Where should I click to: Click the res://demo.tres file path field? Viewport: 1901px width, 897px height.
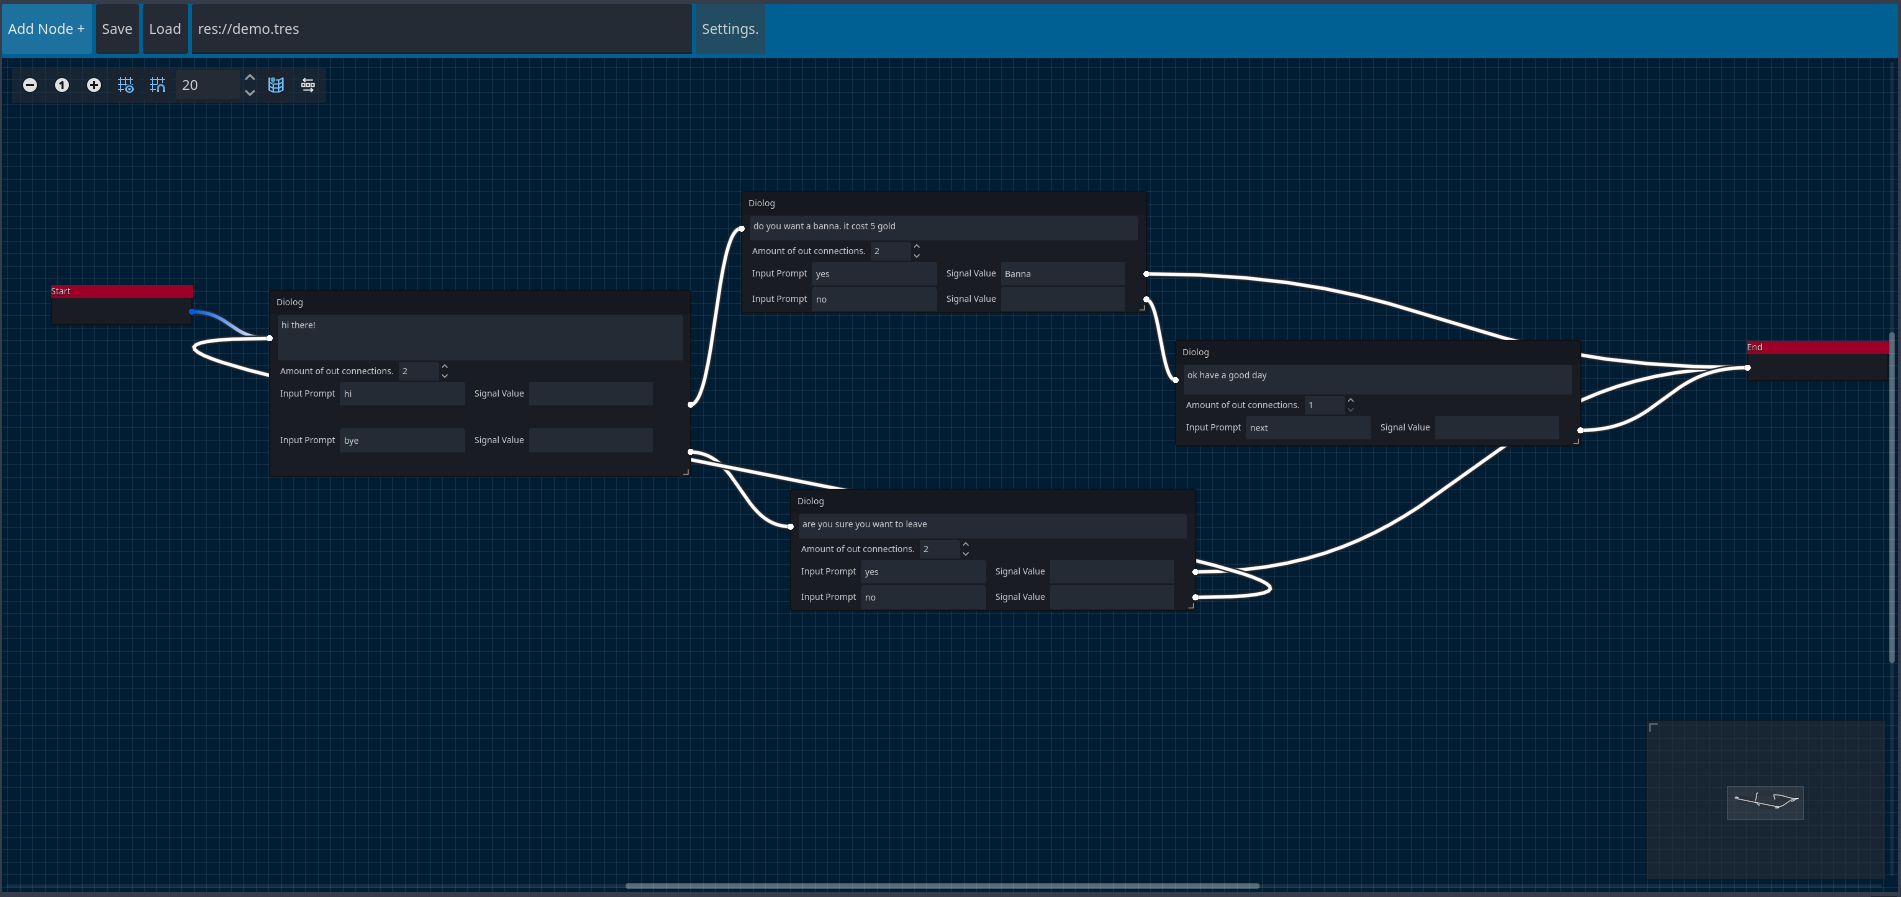click(440, 29)
